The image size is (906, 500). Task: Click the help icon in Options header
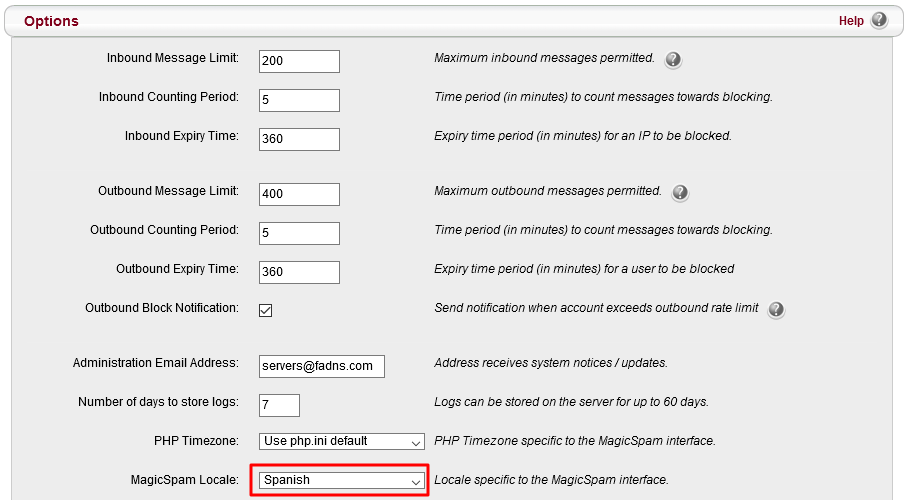pyautogui.click(x=879, y=20)
